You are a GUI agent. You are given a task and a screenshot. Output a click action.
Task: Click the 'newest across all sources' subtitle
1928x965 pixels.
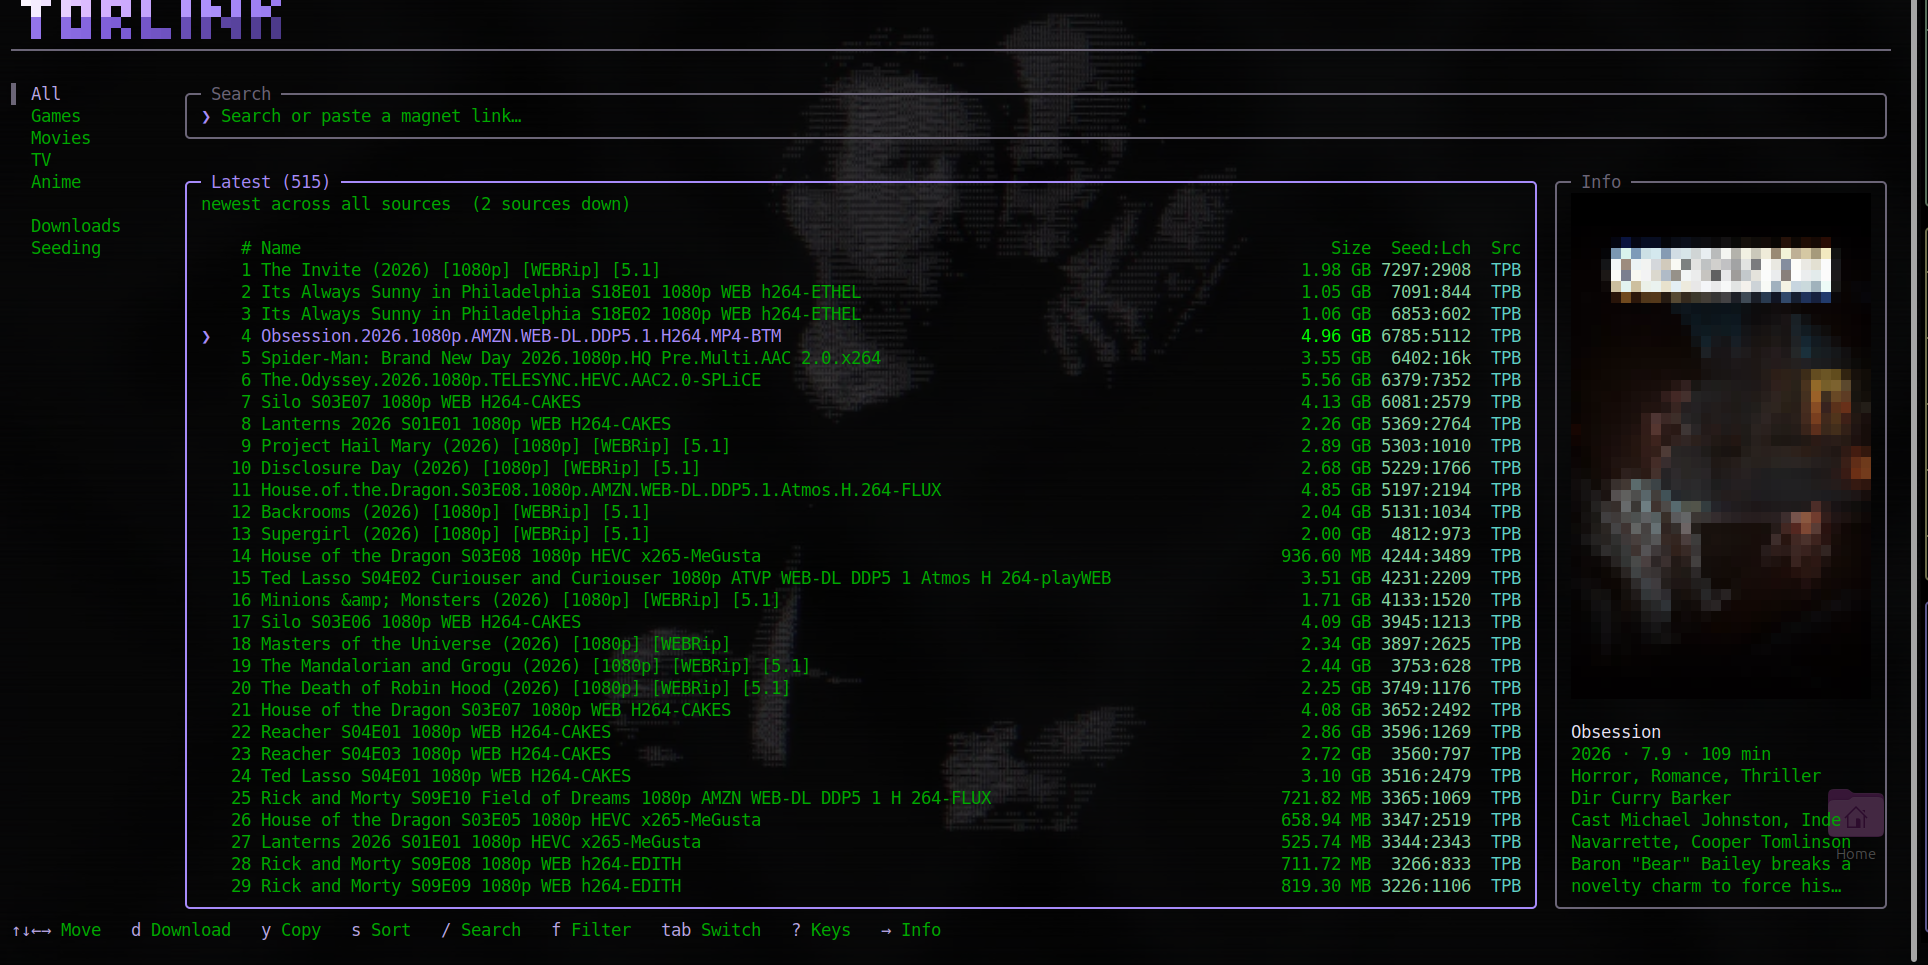tap(326, 204)
